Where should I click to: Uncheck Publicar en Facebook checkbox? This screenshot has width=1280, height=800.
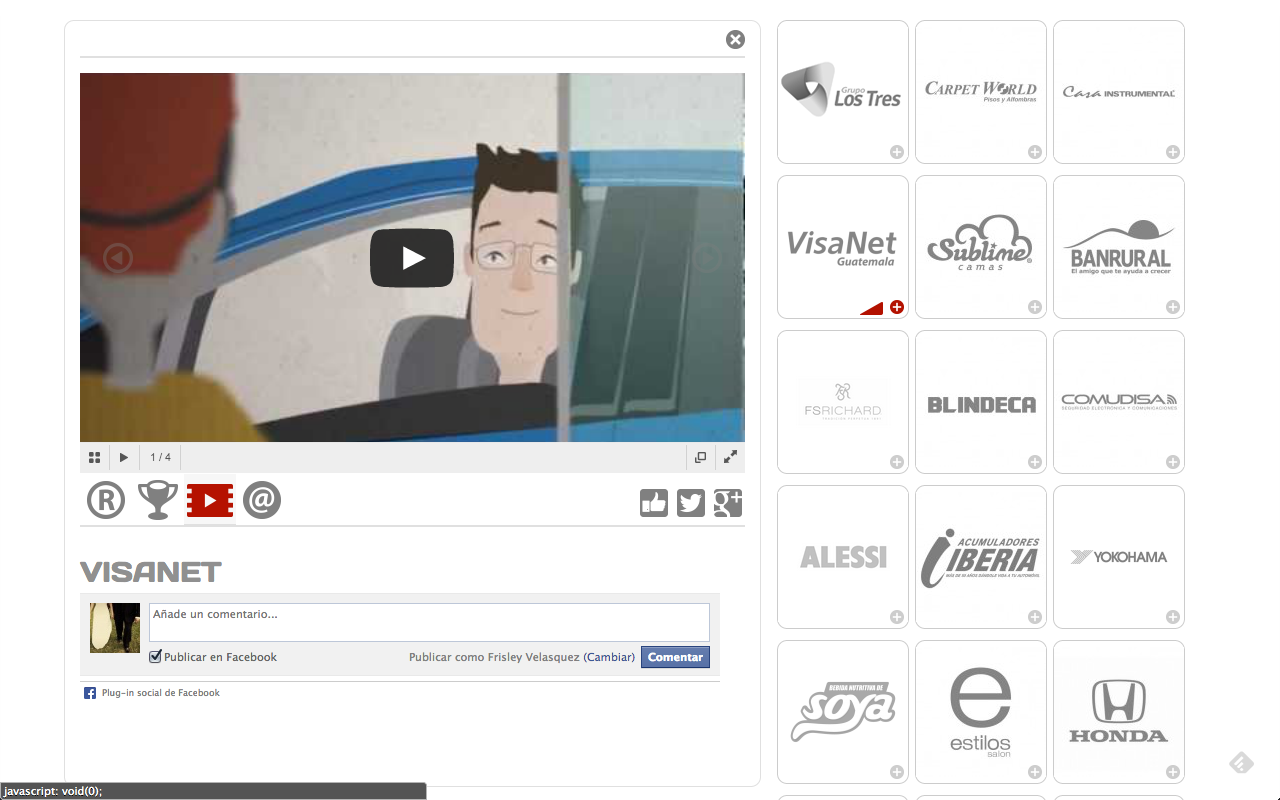155,657
